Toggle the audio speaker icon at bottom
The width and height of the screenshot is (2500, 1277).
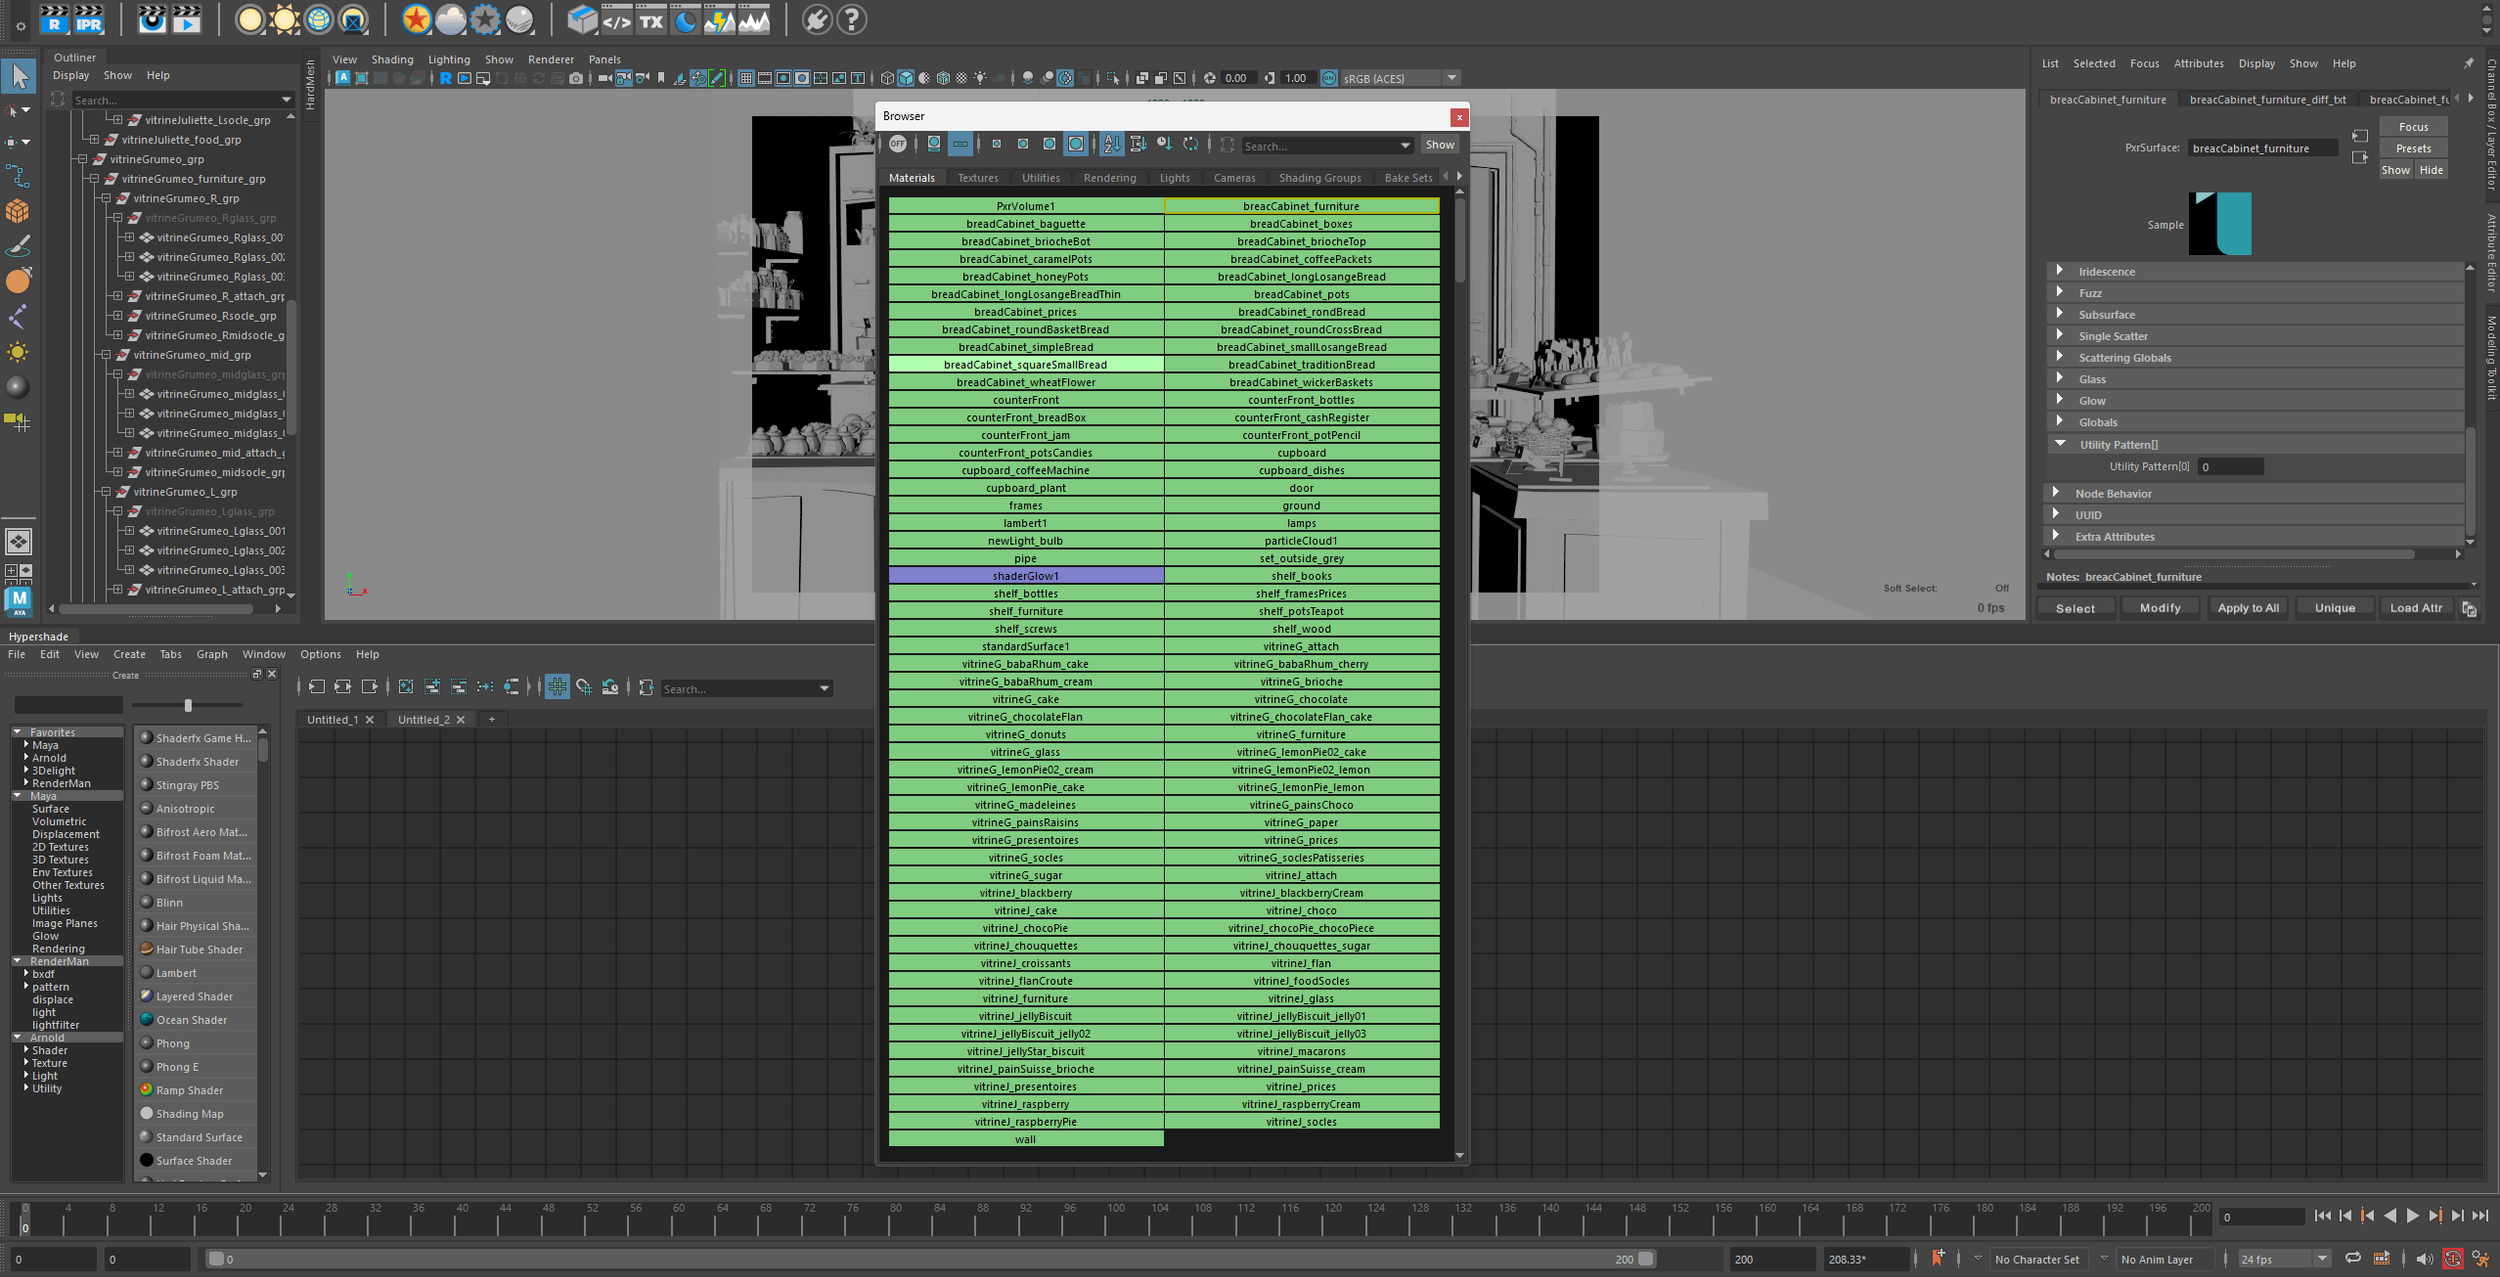click(x=2423, y=1259)
